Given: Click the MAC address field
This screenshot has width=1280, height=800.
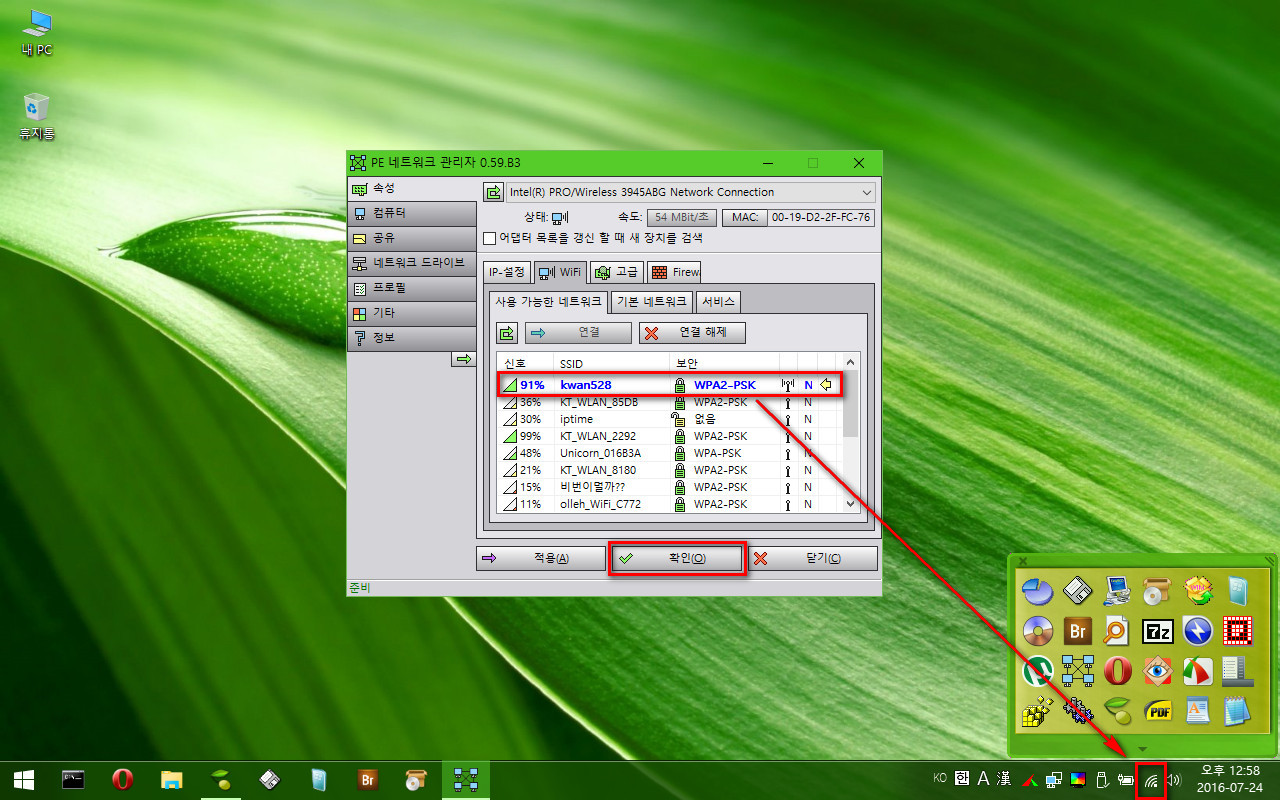Looking at the screenshot, I should click(821, 217).
